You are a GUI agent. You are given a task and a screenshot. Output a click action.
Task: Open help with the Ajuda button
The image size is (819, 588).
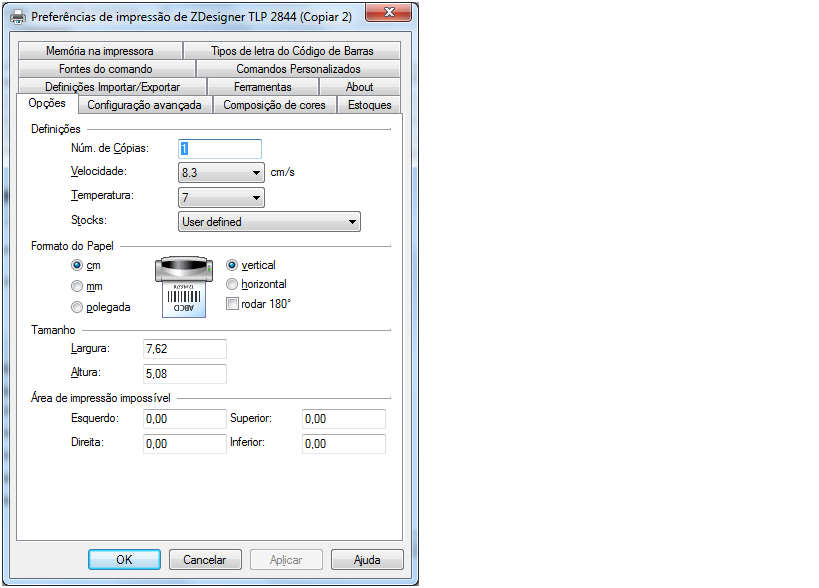[367, 560]
